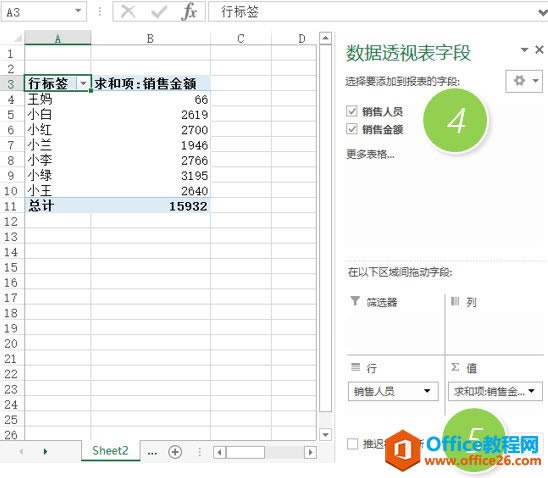This screenshot has width=548, height=478.
Task: Click the 值 sigma values icon
Action: pyautogui.click(x=455, y=367)
